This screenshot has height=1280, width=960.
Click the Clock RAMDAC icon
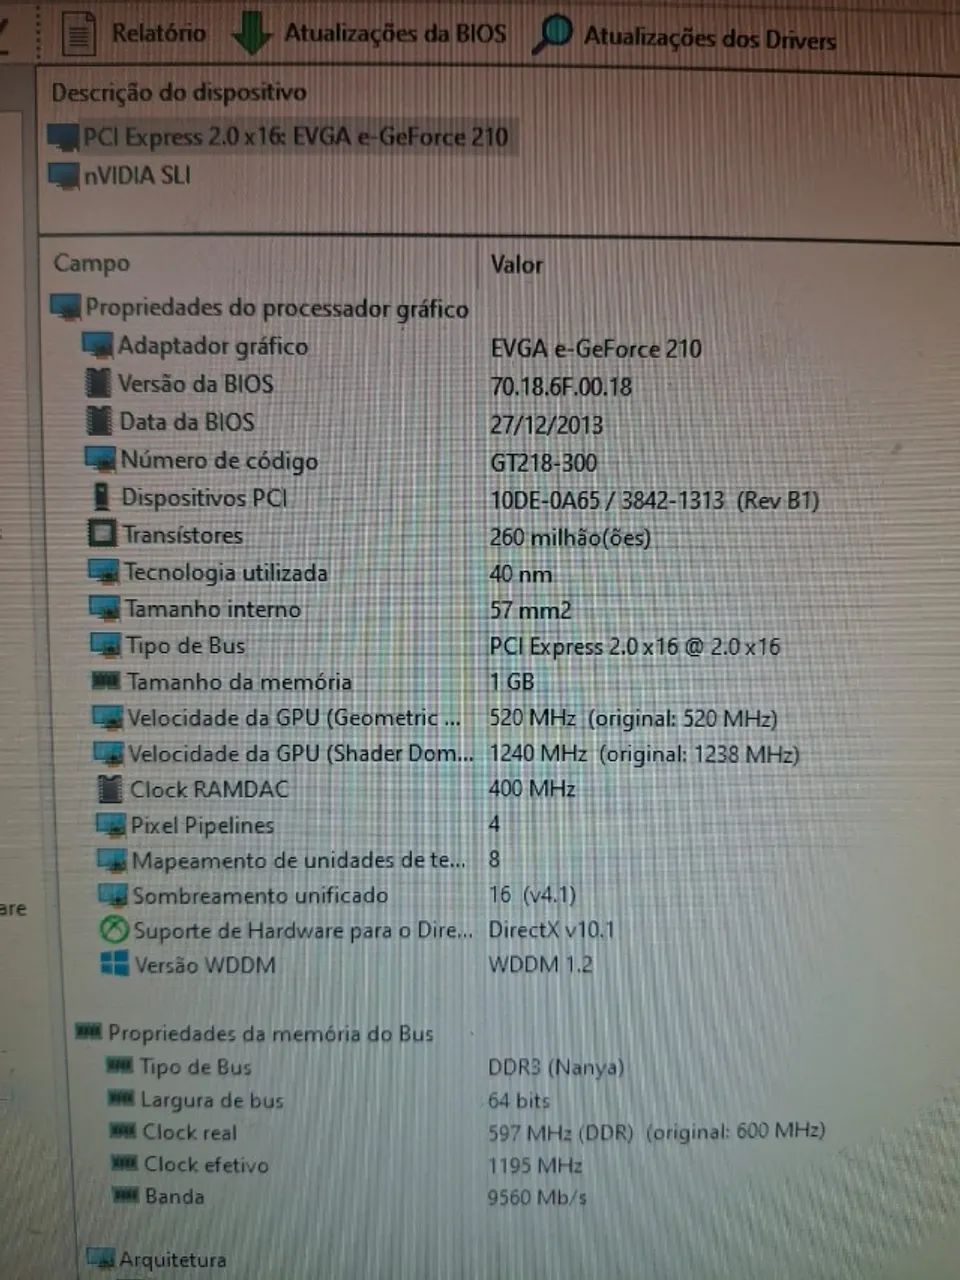(109, 789)
